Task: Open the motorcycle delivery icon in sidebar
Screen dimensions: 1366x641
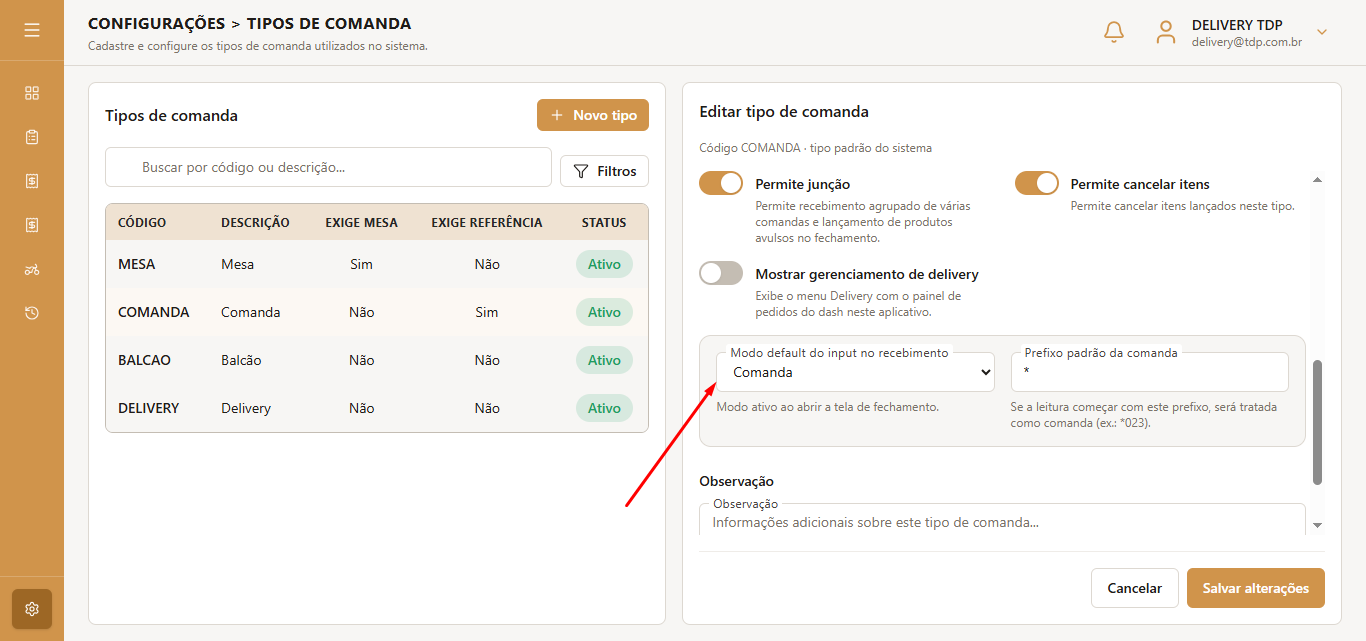Action: [x=32, y=269]
